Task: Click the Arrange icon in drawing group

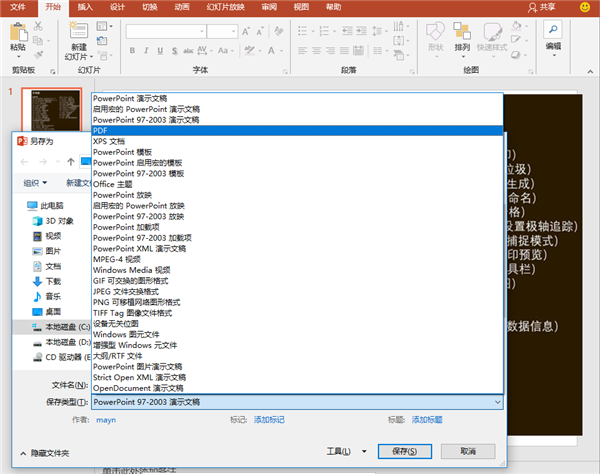Action: coord(462,31)
